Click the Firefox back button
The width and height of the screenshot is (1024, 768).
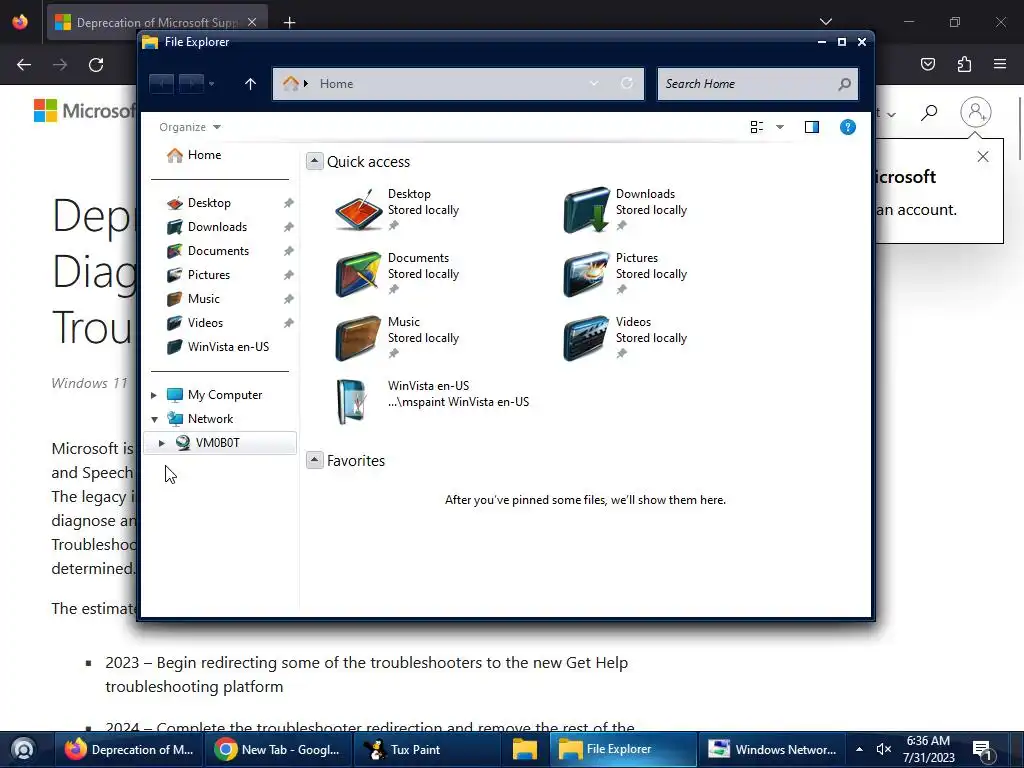tap(24, 65)
